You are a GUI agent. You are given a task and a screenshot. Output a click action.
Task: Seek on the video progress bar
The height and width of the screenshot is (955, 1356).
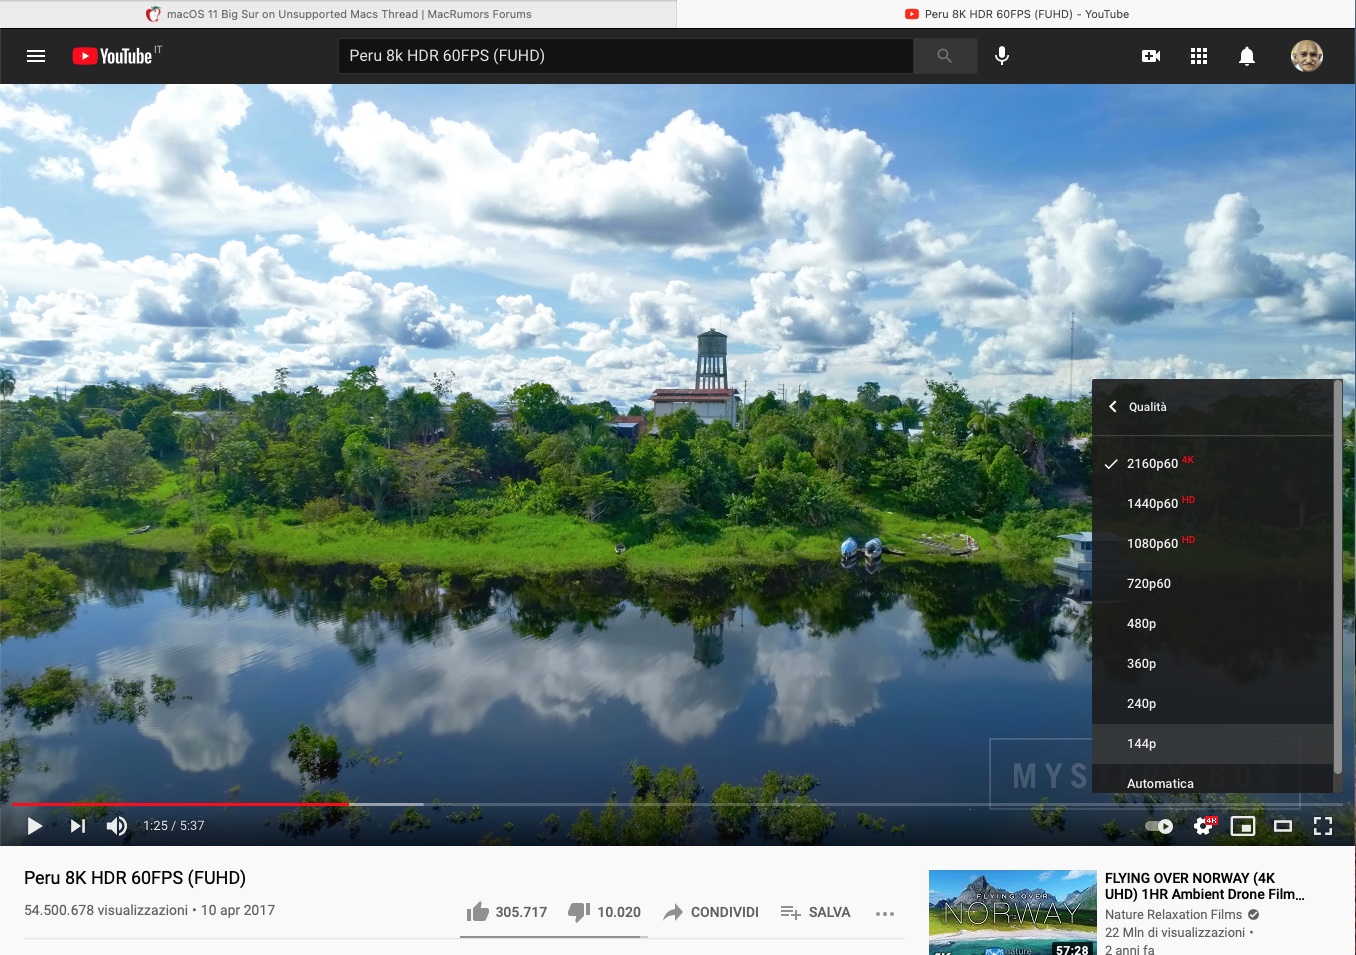click(677, 804)
